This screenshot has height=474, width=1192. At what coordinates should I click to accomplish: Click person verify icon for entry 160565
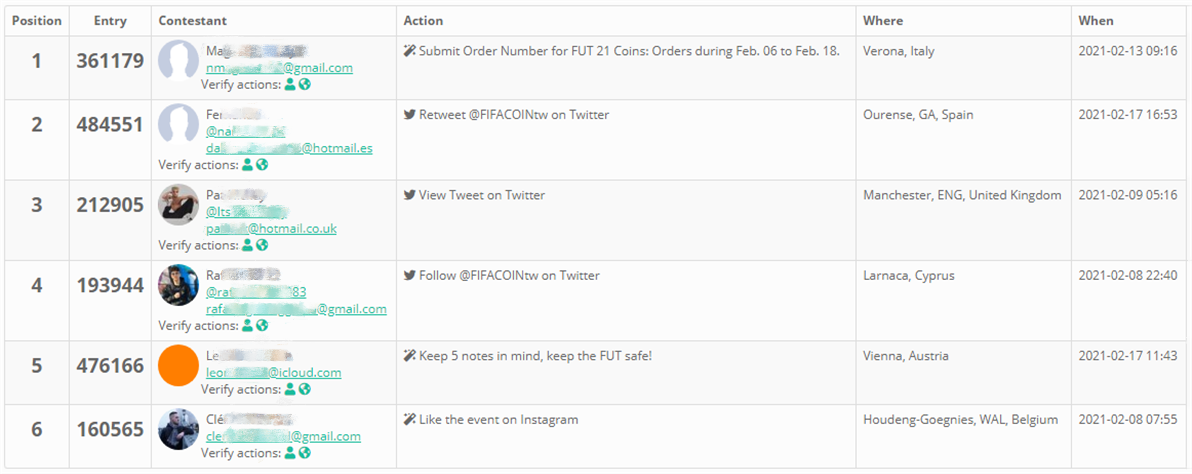pyautogui.click(x=291, y=453)
